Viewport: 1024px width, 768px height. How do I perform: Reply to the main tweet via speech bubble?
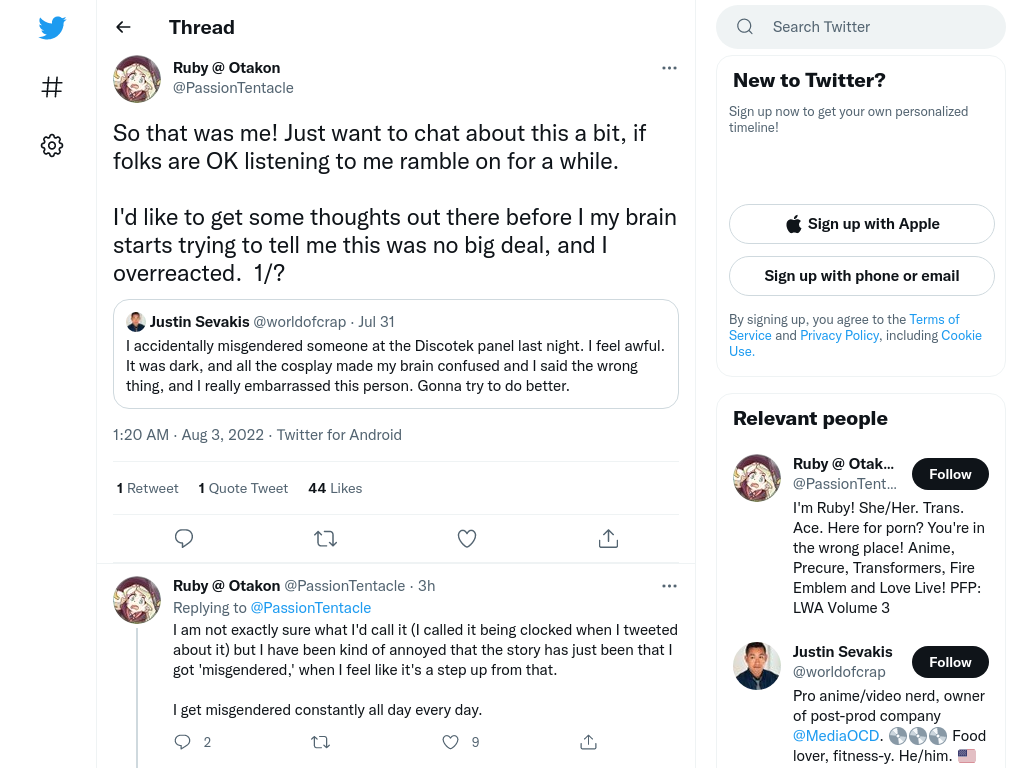(184, 538)
